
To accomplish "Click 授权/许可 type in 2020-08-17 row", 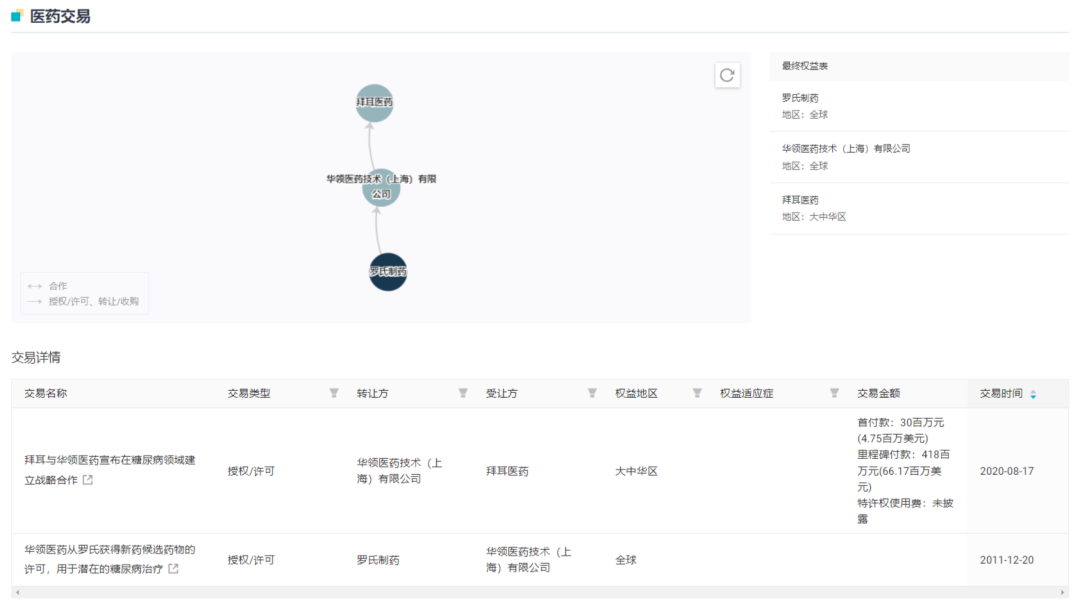I will pyautogui.click(x=251, y=471).
